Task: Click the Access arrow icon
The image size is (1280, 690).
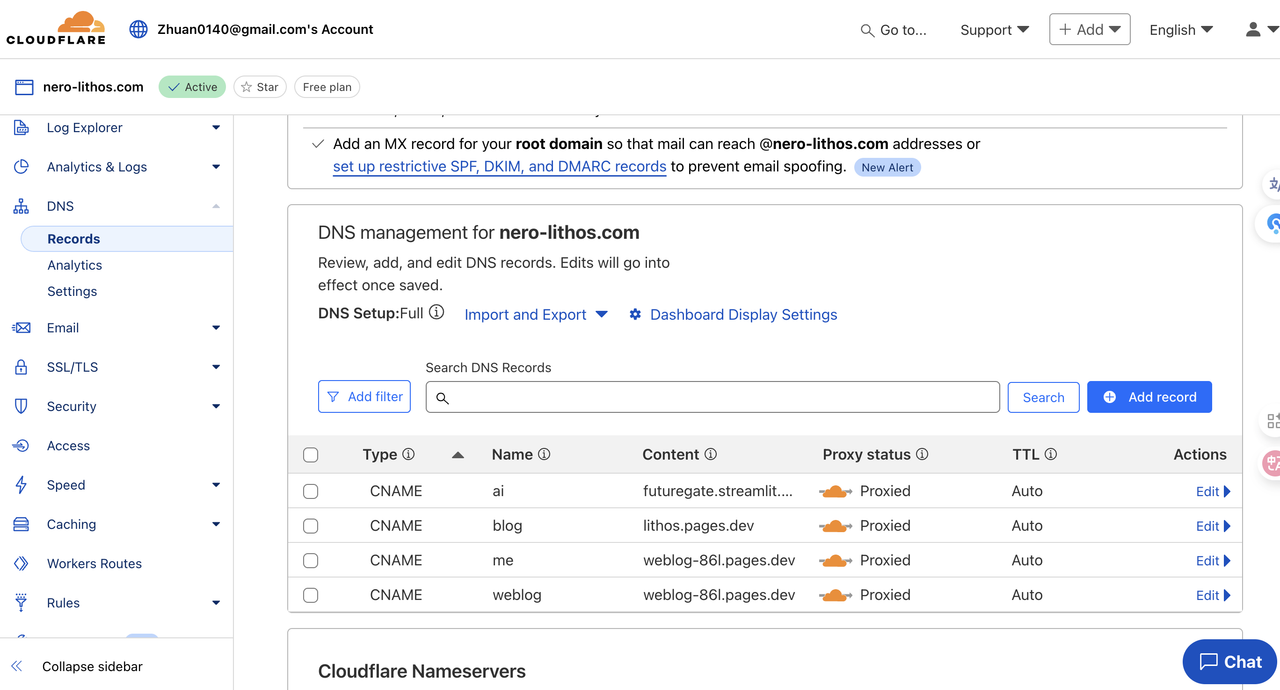Action: pos(21,446)
